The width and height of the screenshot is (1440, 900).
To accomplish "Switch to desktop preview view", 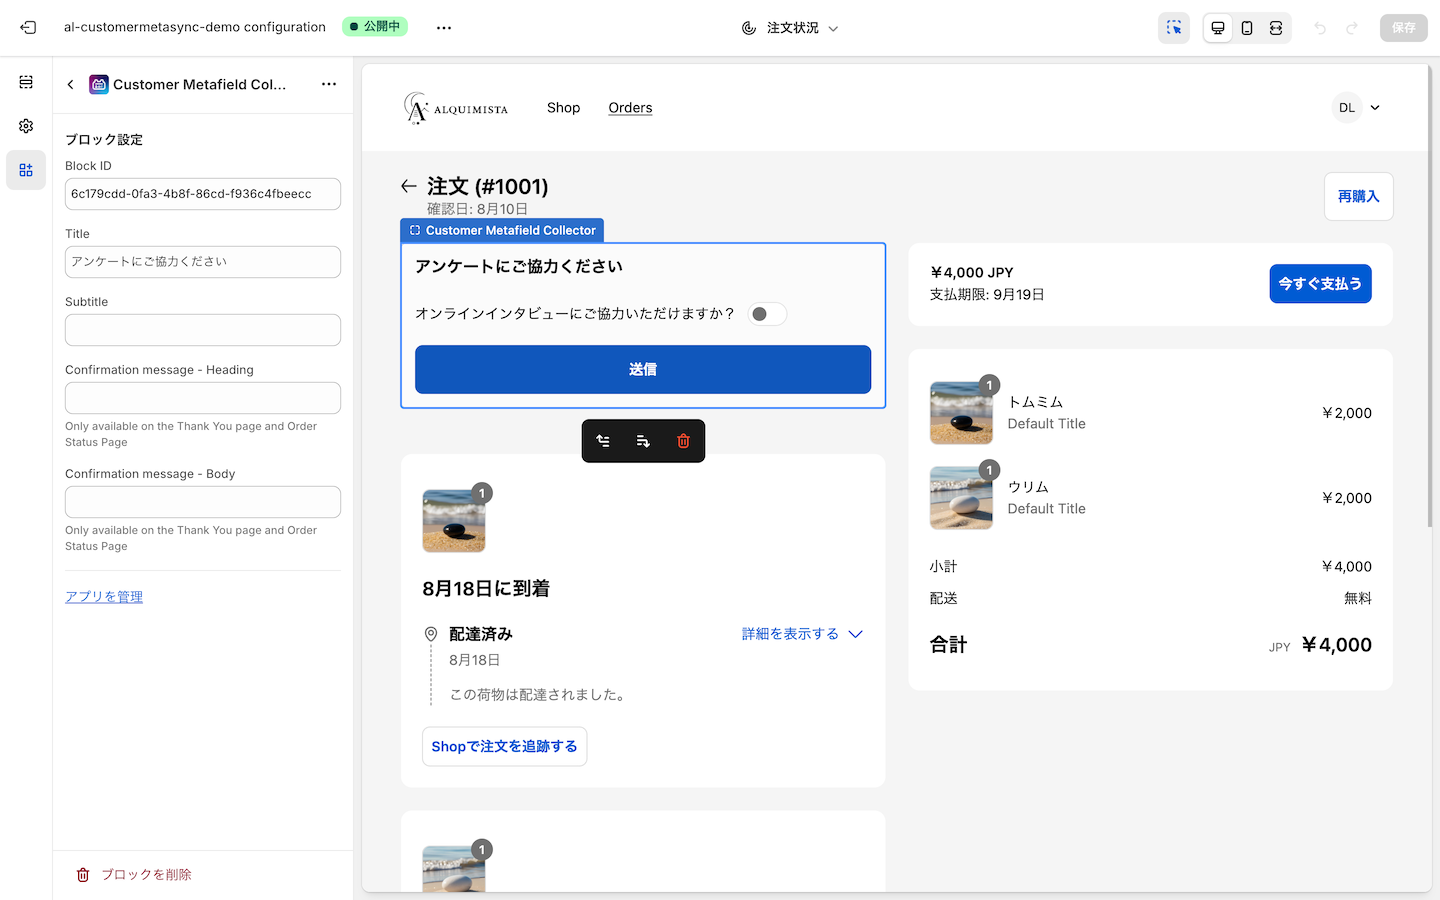I will 1218,28.
